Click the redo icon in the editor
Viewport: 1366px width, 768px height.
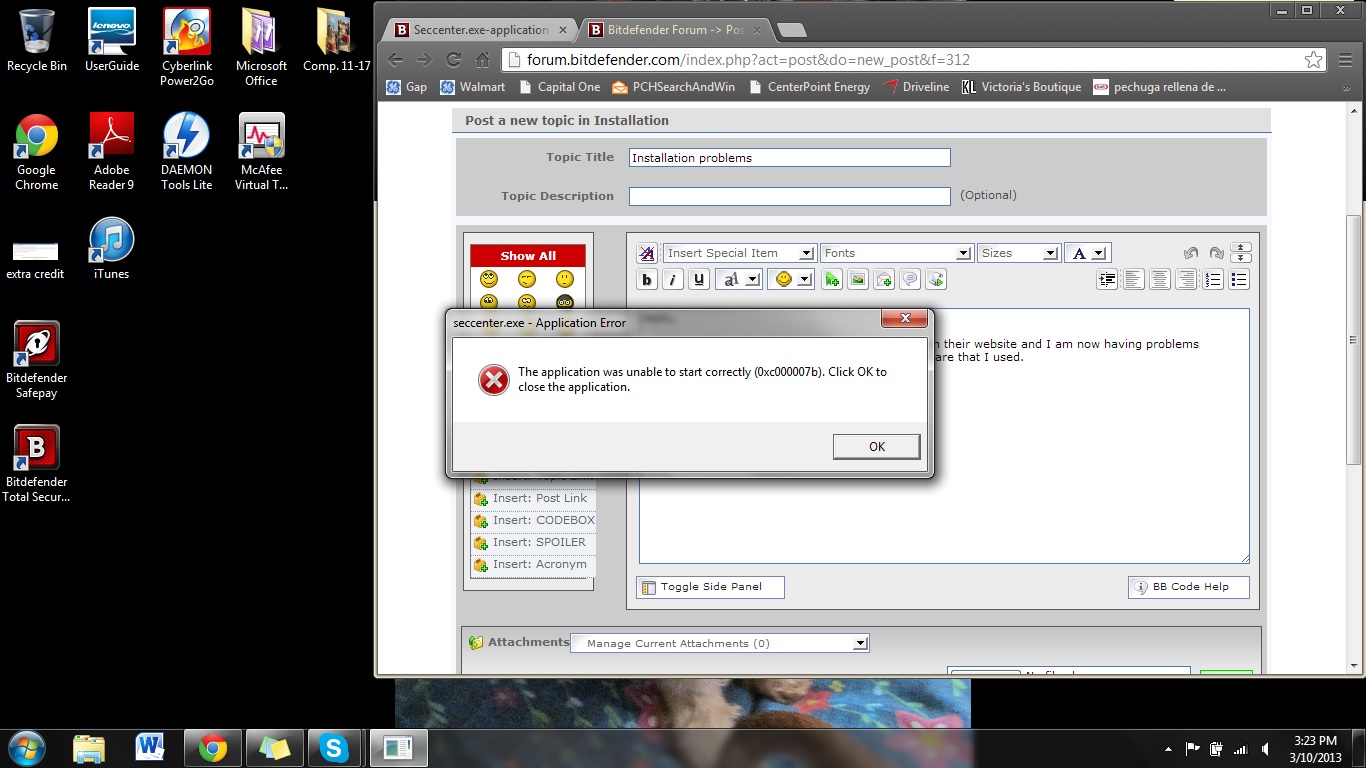pyautogui.click(x=1216, y=253)
